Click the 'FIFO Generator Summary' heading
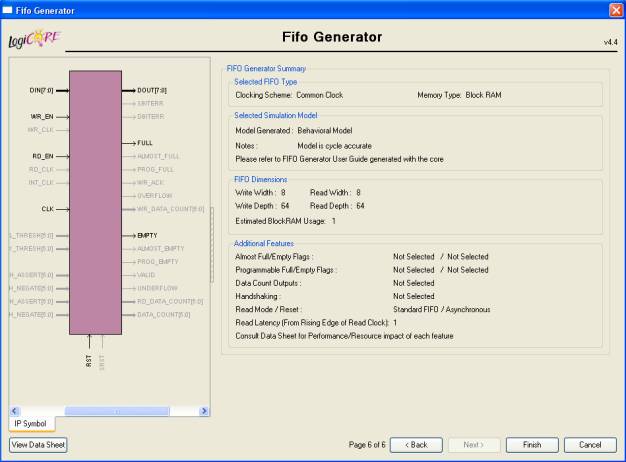 coord(266,68)
